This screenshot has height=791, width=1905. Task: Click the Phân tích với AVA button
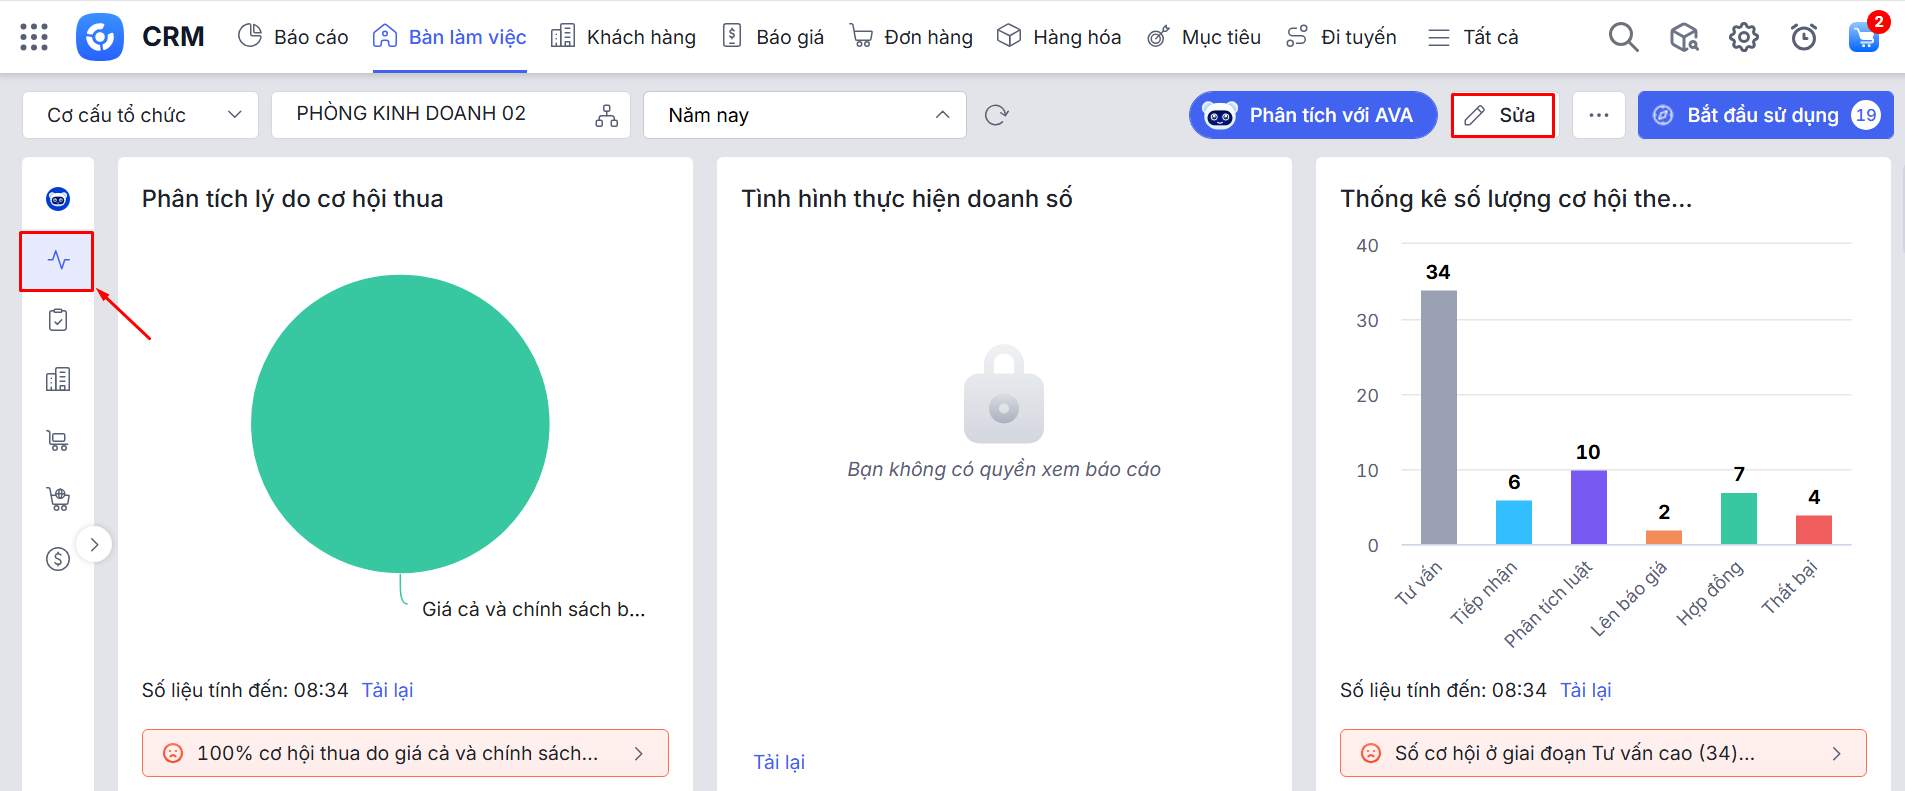click(x=1312, y=115)
